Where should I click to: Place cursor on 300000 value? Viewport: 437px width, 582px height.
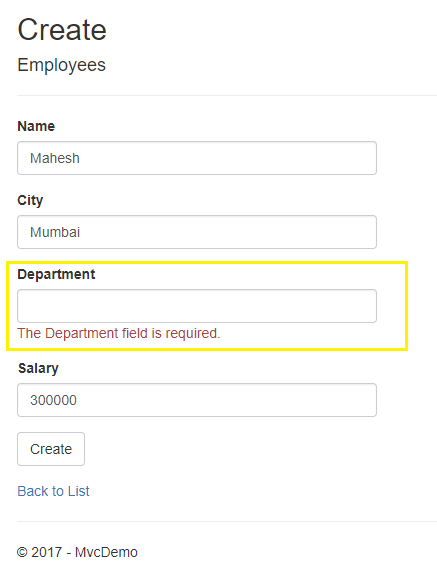click(x=53, y=400)
